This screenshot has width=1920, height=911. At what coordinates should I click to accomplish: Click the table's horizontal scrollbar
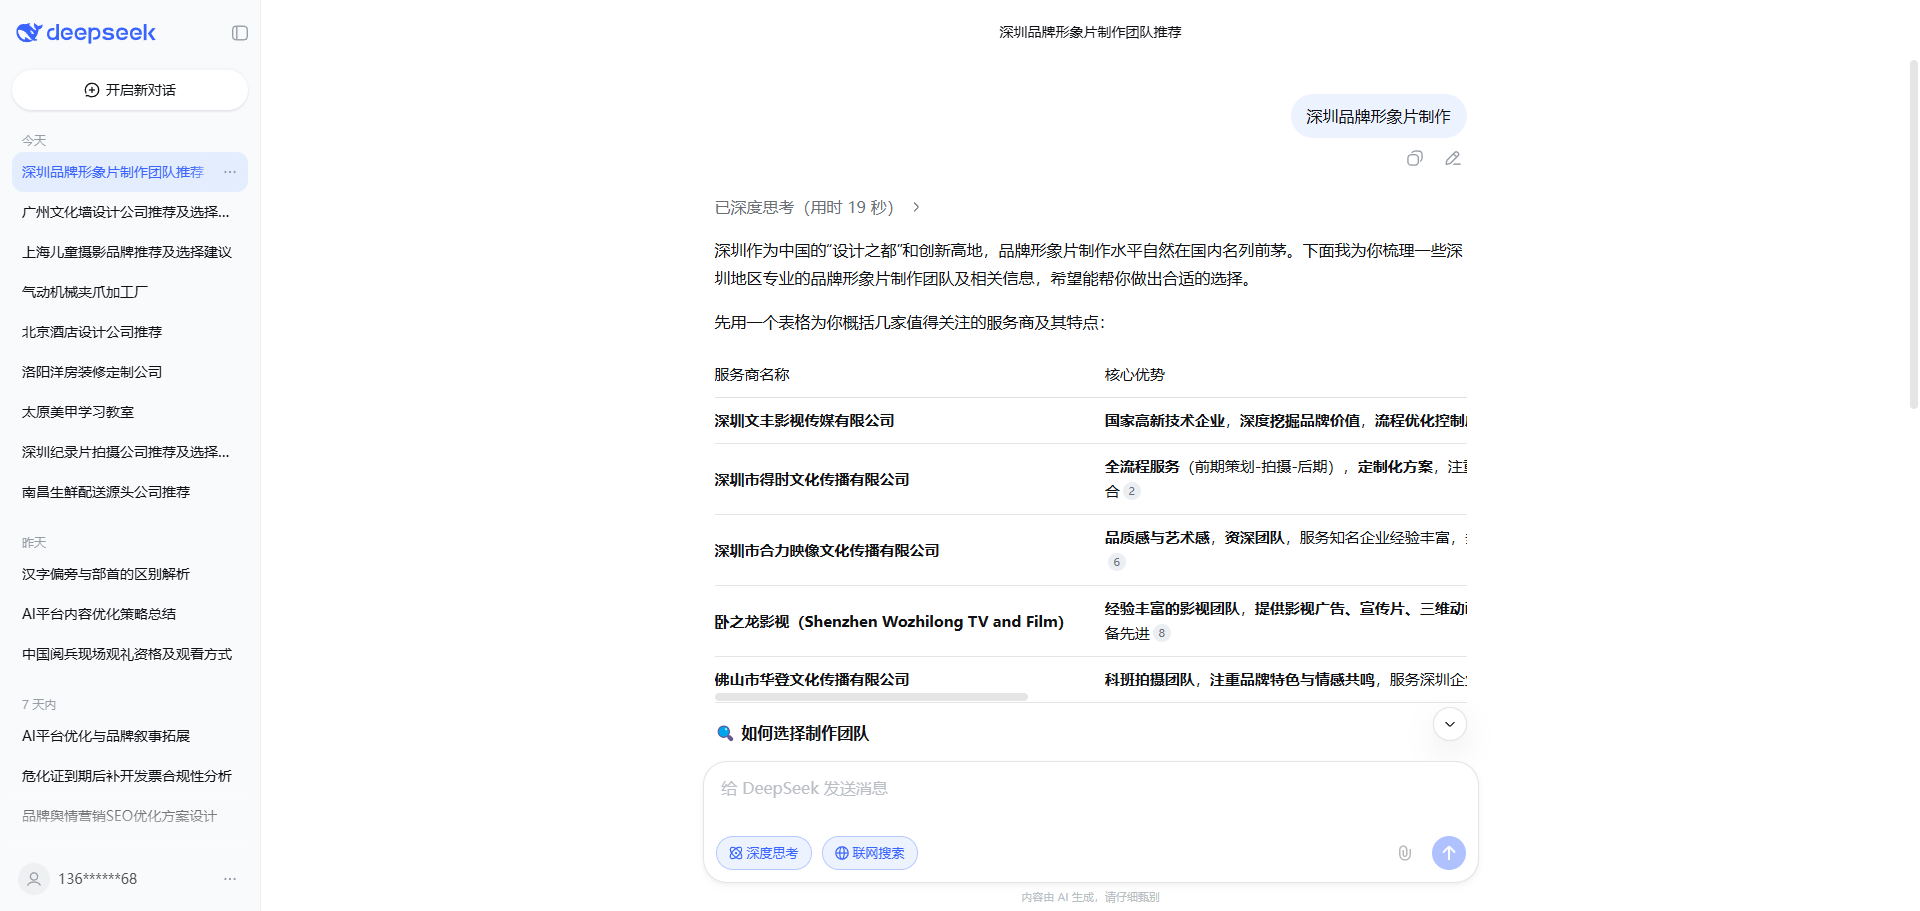tap(870, 697)
